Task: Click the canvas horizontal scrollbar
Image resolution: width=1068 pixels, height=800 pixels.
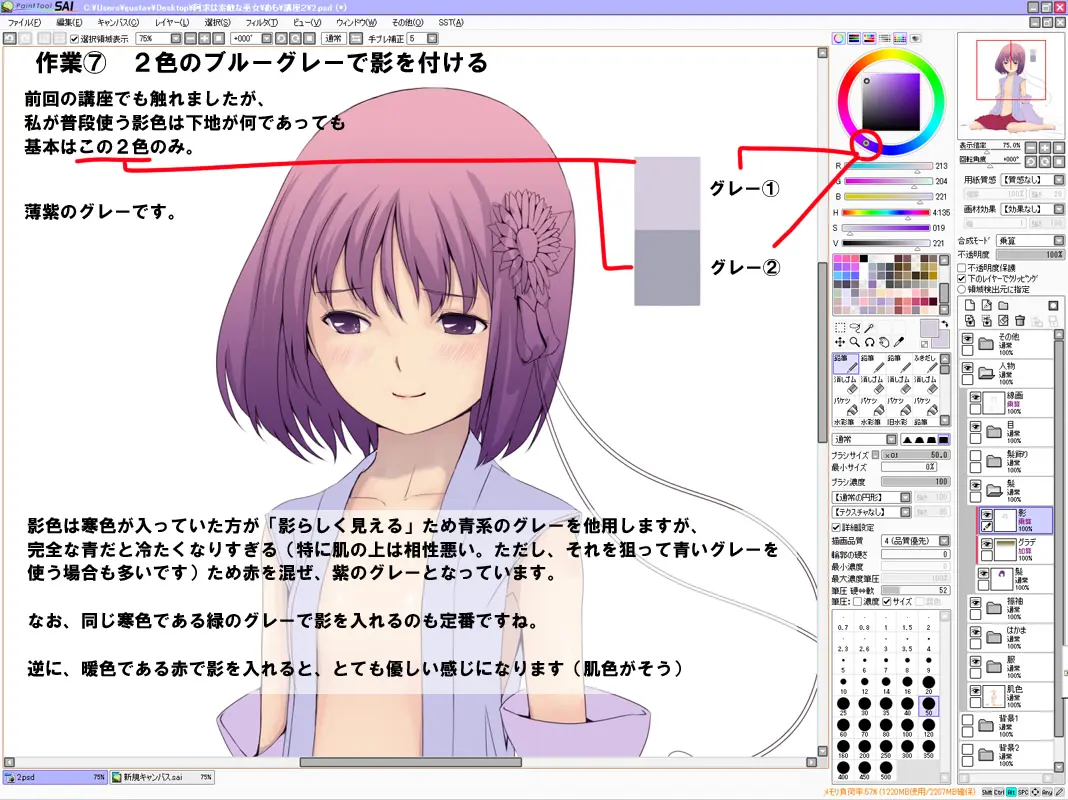Action: click(x=411, y=763)
